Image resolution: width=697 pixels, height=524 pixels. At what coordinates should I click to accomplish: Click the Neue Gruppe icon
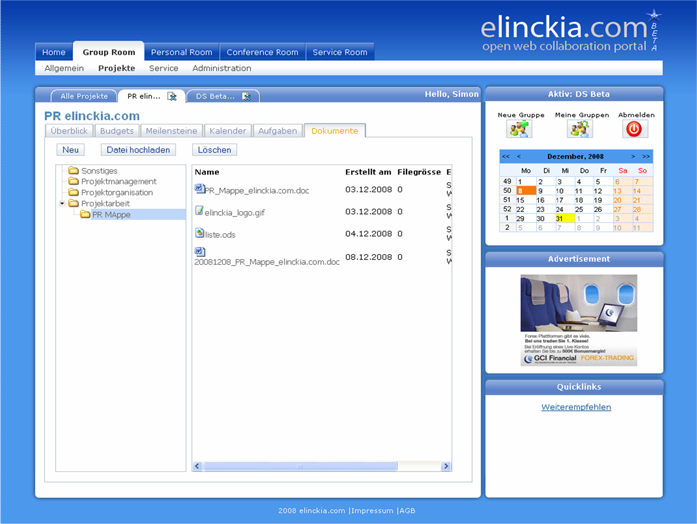coord(520,129)
